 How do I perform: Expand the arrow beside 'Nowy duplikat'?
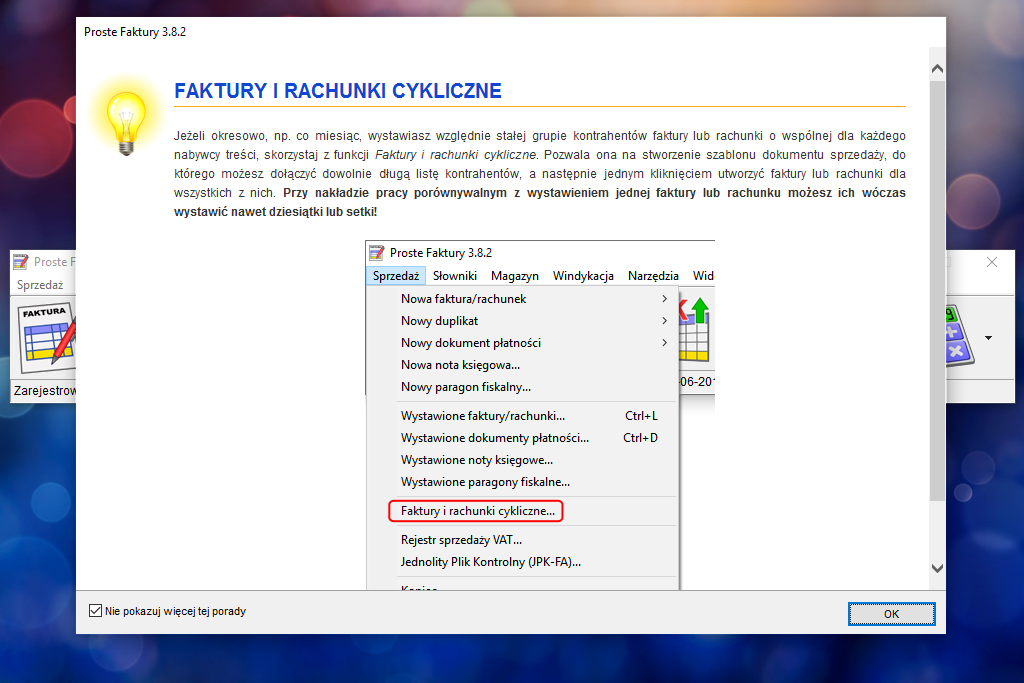(664, 321)
